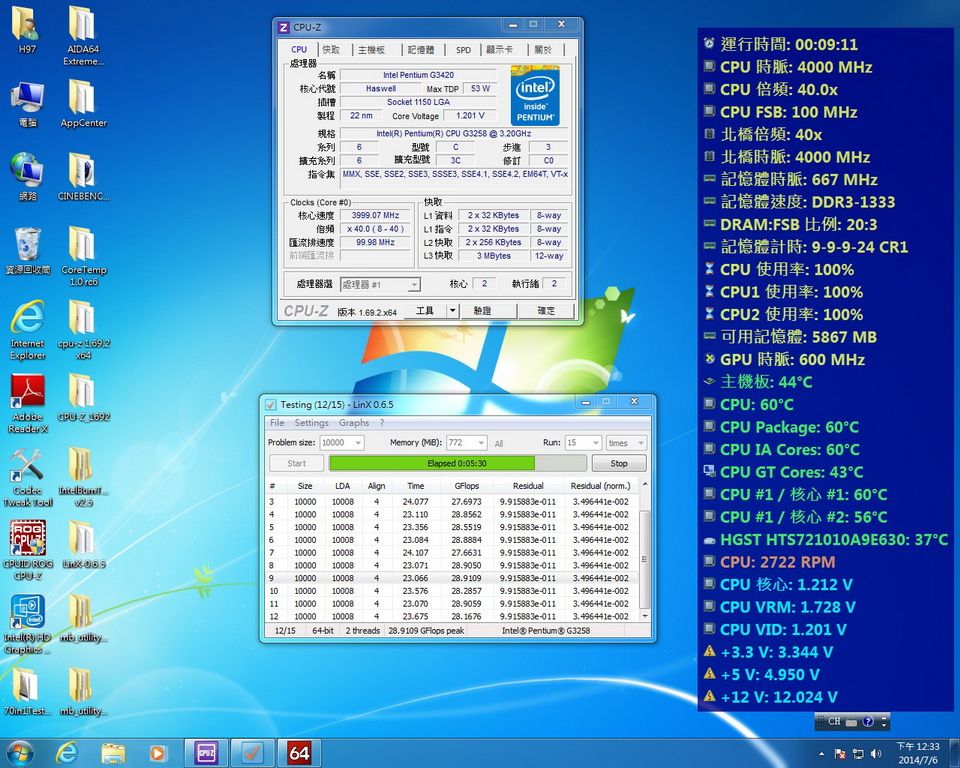Expand the tools button dropdown arrow
Viewport: 960px width, 768px height.
[452, 311]
